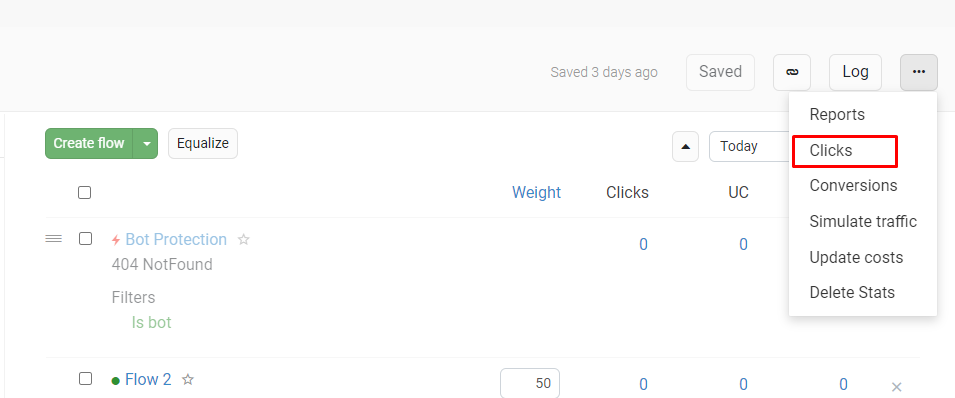Open the Log button
955x398 pixels.
point(855,73)
